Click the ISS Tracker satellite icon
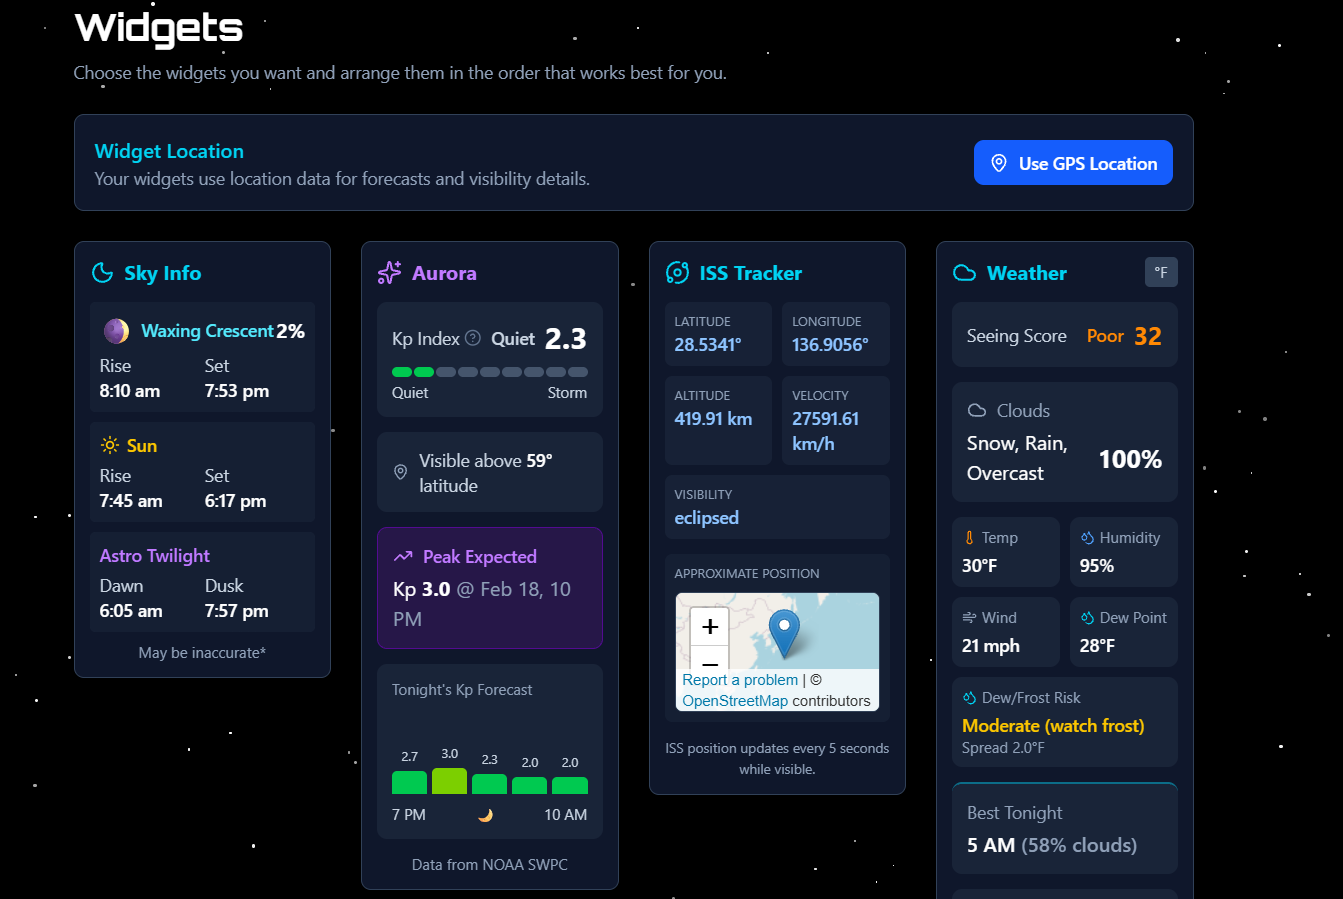This screenshot has width=1343, height=899. pyautogui.click(x=677, y=272)
